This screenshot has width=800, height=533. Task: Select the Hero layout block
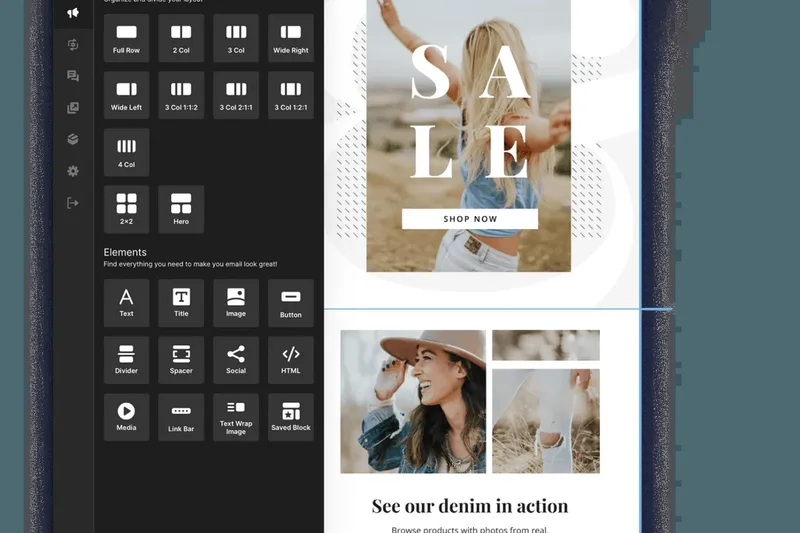point(181,210)
